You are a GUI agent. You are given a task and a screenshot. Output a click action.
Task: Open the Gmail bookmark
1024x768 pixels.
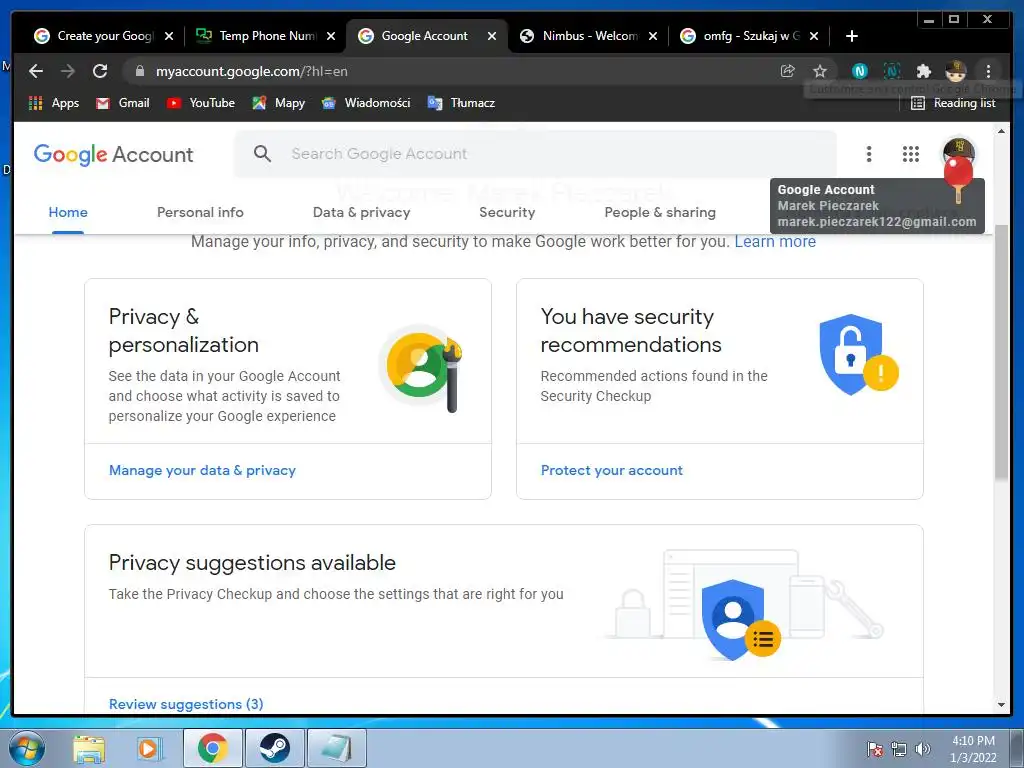click(x=123, y=103)
